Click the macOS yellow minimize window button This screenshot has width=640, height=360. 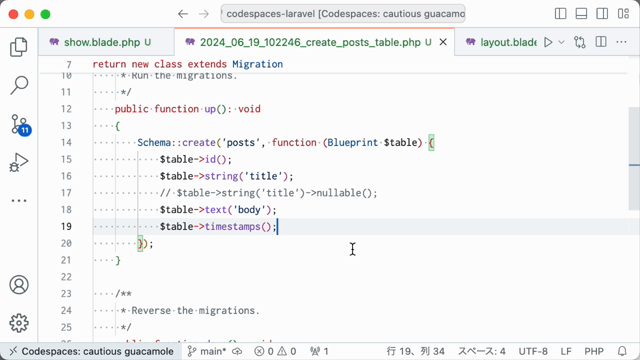(29, 14)
